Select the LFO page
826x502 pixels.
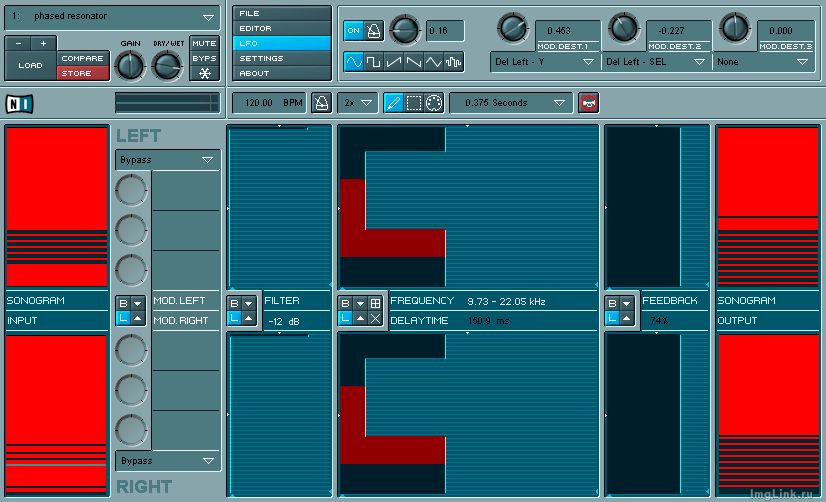click(282, 43)
